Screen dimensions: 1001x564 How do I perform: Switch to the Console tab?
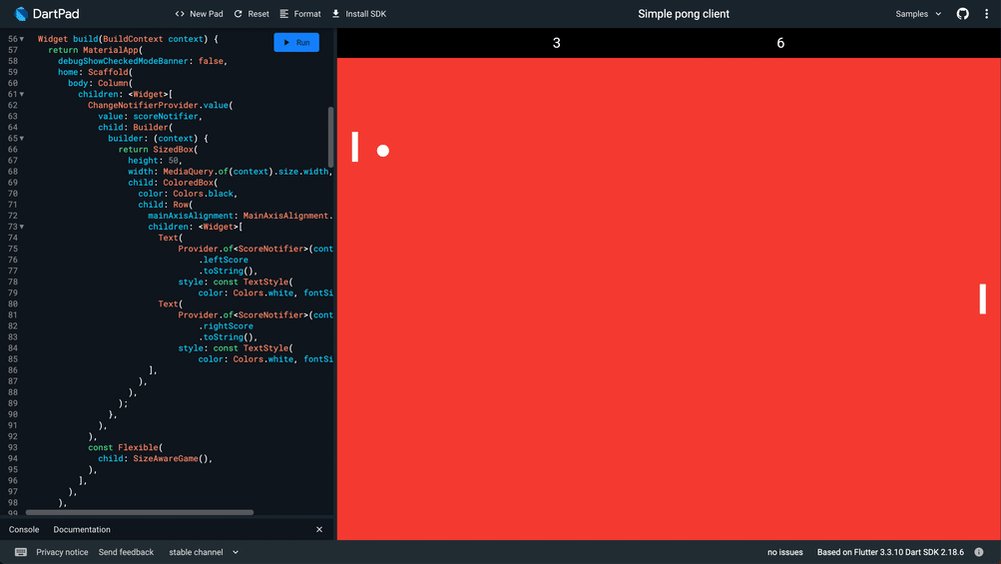tap(24, 530)
